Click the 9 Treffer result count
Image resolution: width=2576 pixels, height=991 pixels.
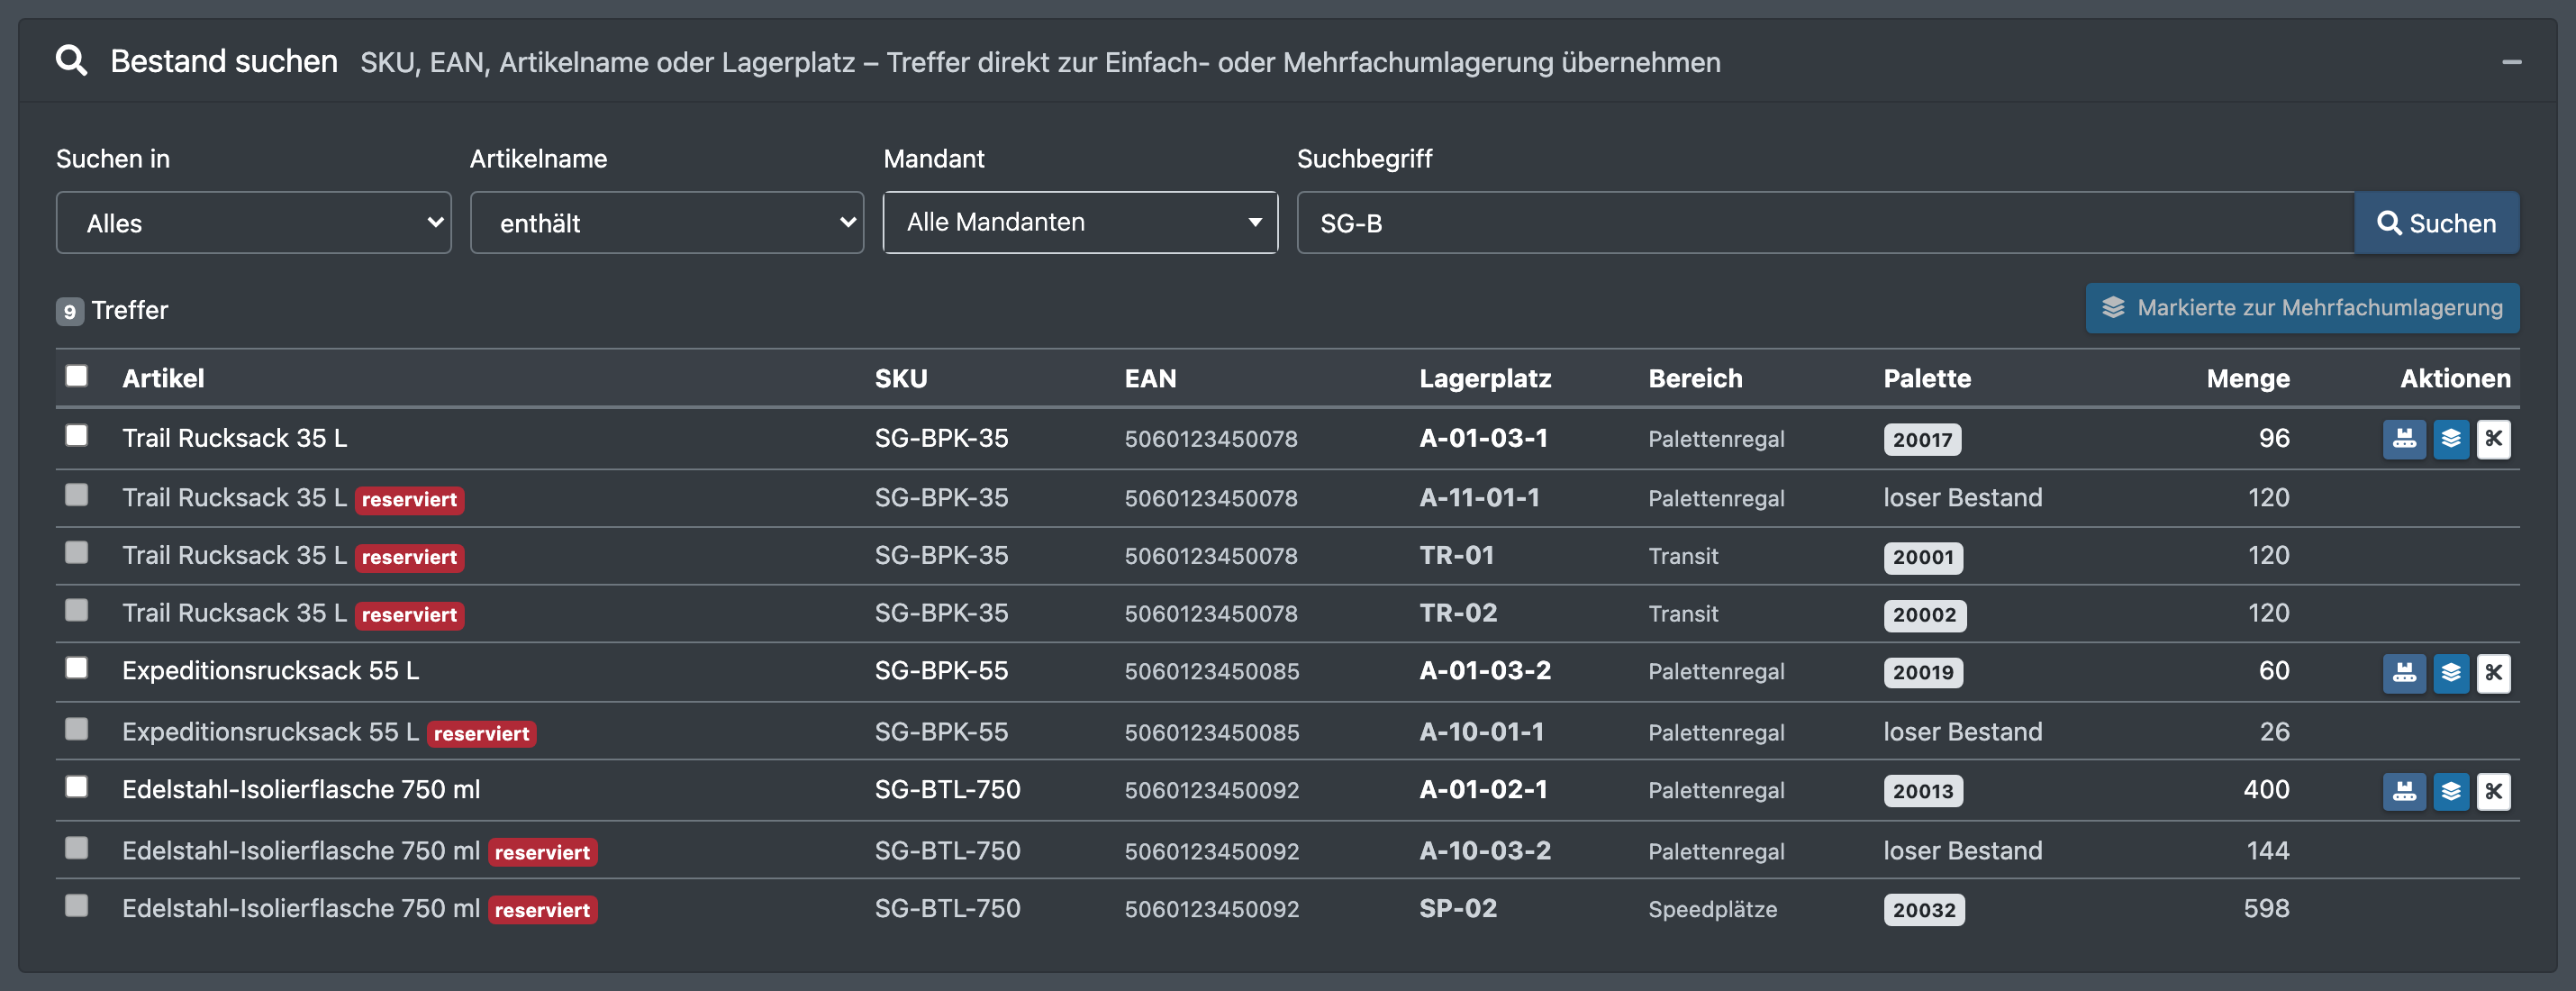pyautogui.click(x=112, y=310)
